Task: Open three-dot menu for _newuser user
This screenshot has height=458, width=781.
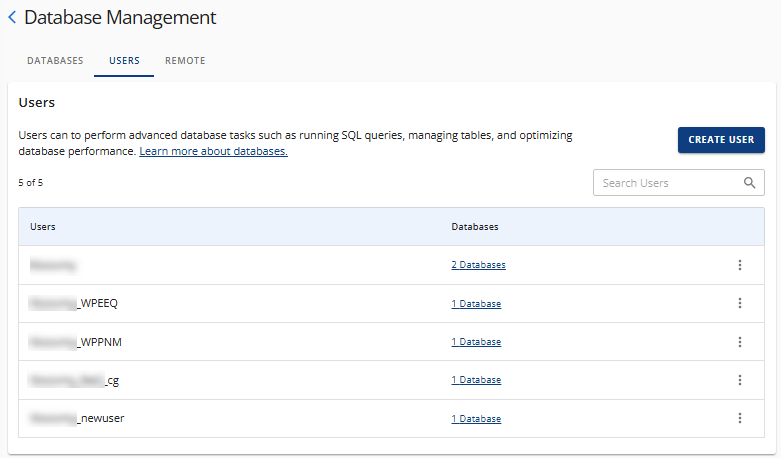Action: point(740,418)
